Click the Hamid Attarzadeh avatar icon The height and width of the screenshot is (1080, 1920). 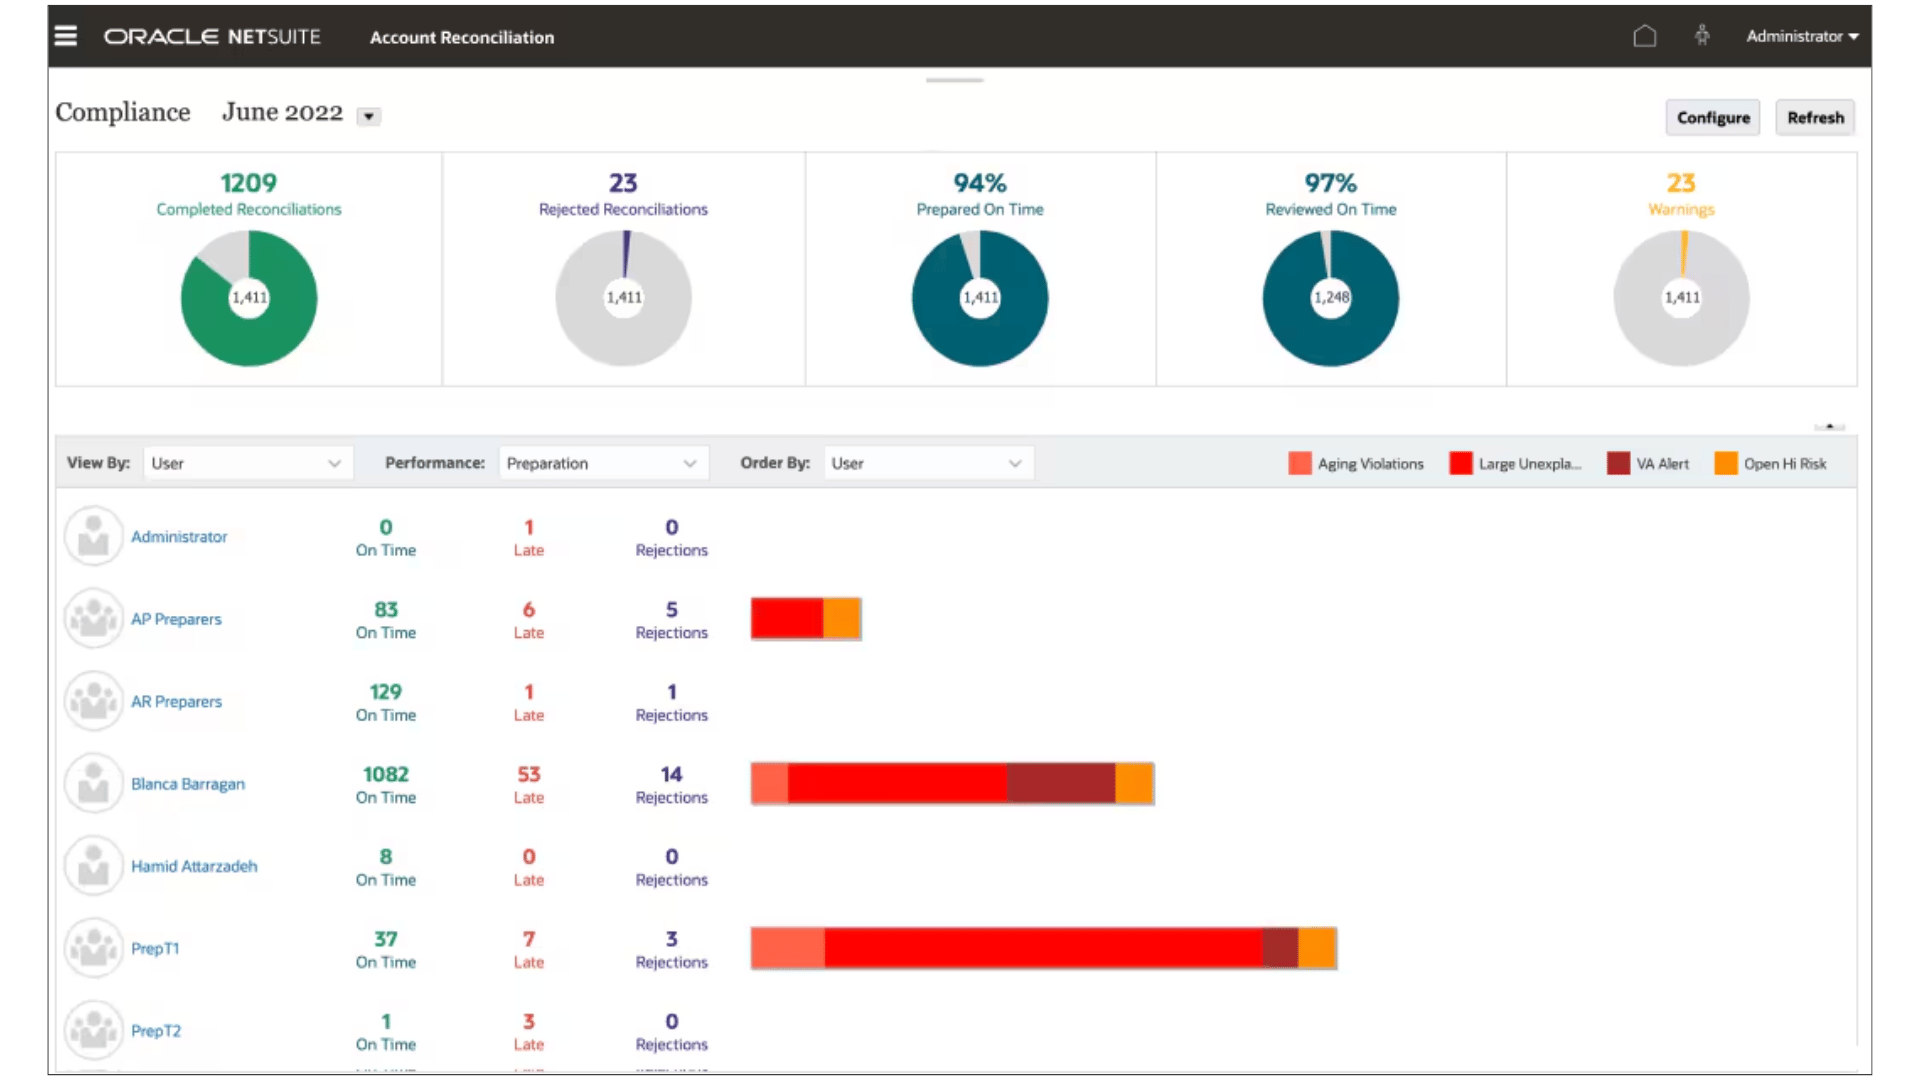(x=93, y=866)
